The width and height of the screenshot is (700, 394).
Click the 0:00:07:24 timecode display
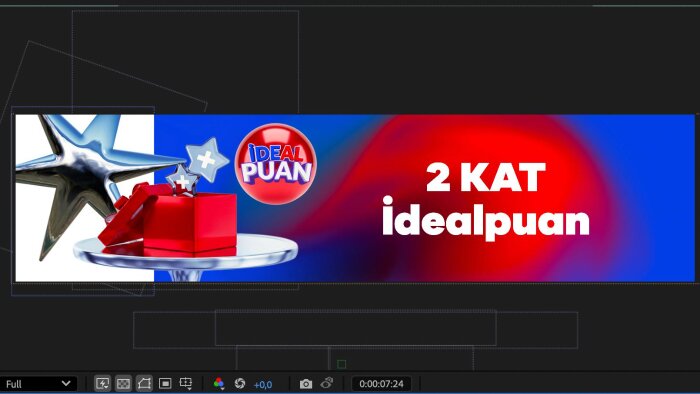(381, 384)
